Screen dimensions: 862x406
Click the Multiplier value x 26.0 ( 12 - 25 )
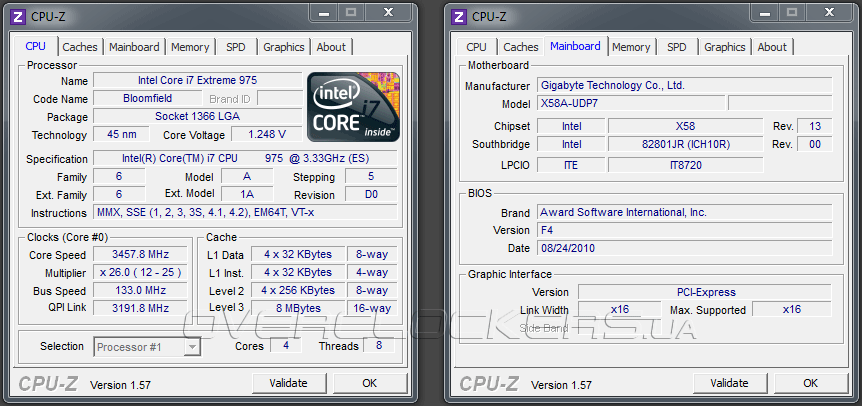[x=140, y=272]
